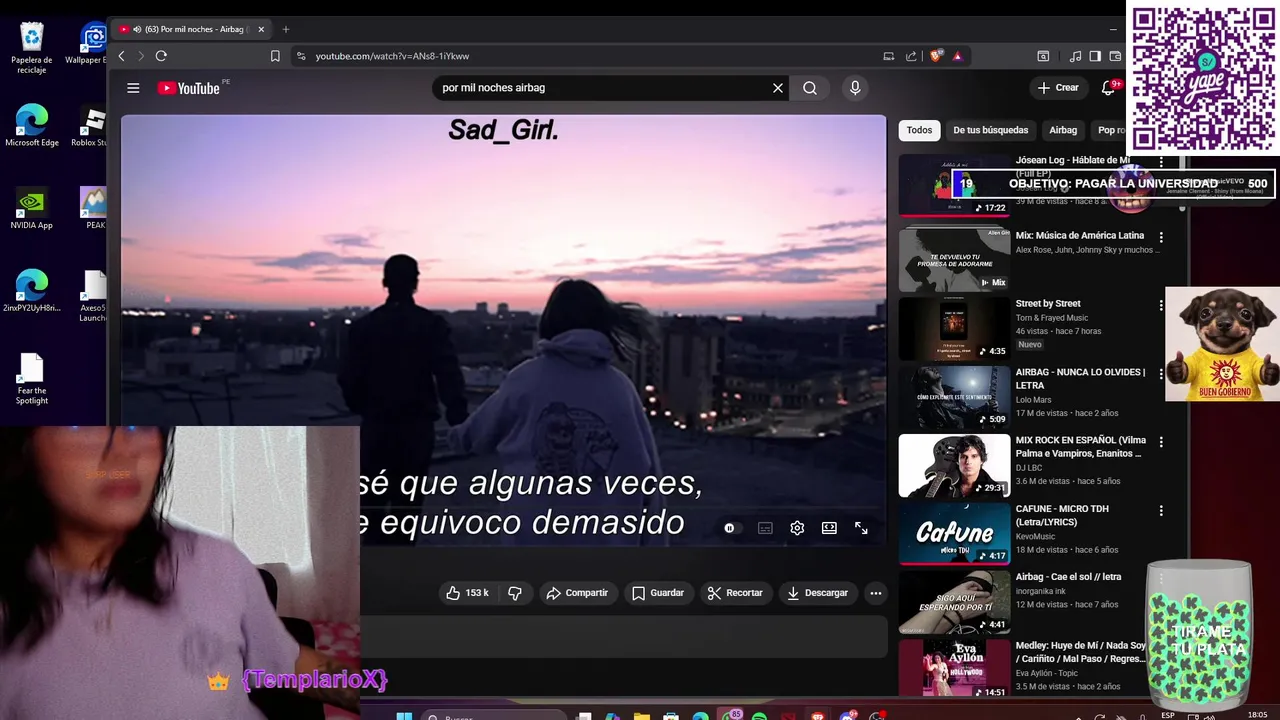Screen dimensions: 1280x720
Task: Click Descargar button below video
Action: point(817,593)
